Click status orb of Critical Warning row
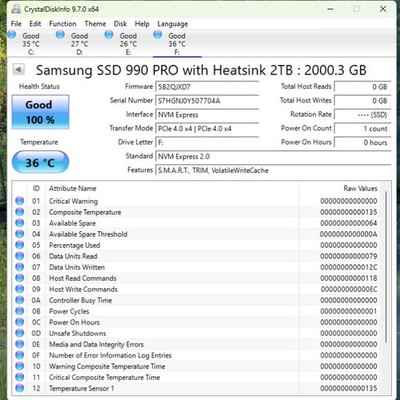This screenshot has width=400, height=400. coord(20,201)
